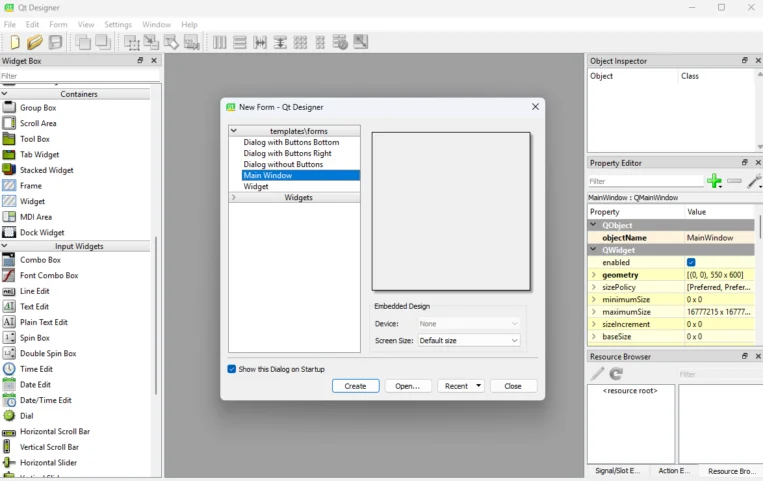763x481 pixels.
Task: Collapse the Input Widgets category
Action: [x=4, y=246]
